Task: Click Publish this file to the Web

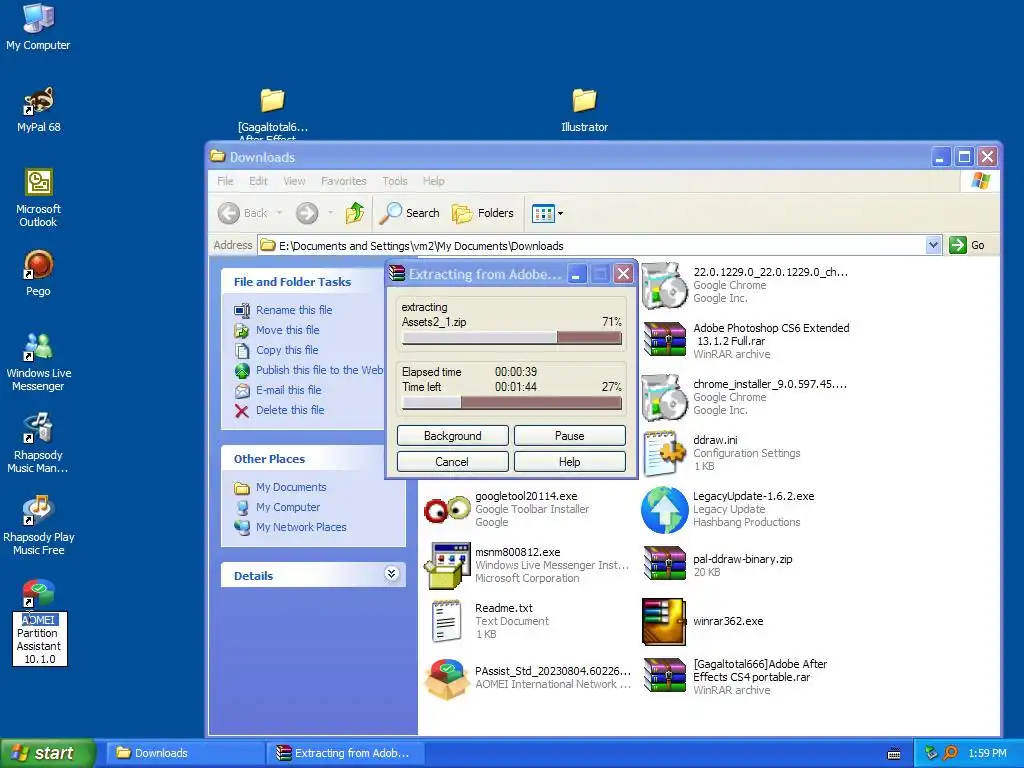Action: click(308, 370)
